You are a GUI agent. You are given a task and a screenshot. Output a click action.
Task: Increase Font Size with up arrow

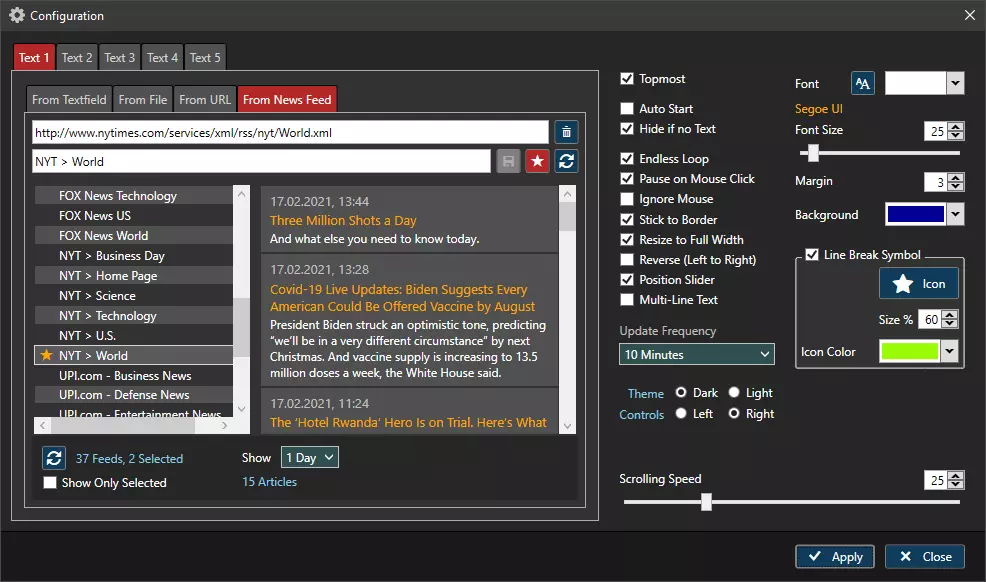(x=956, y=126)
